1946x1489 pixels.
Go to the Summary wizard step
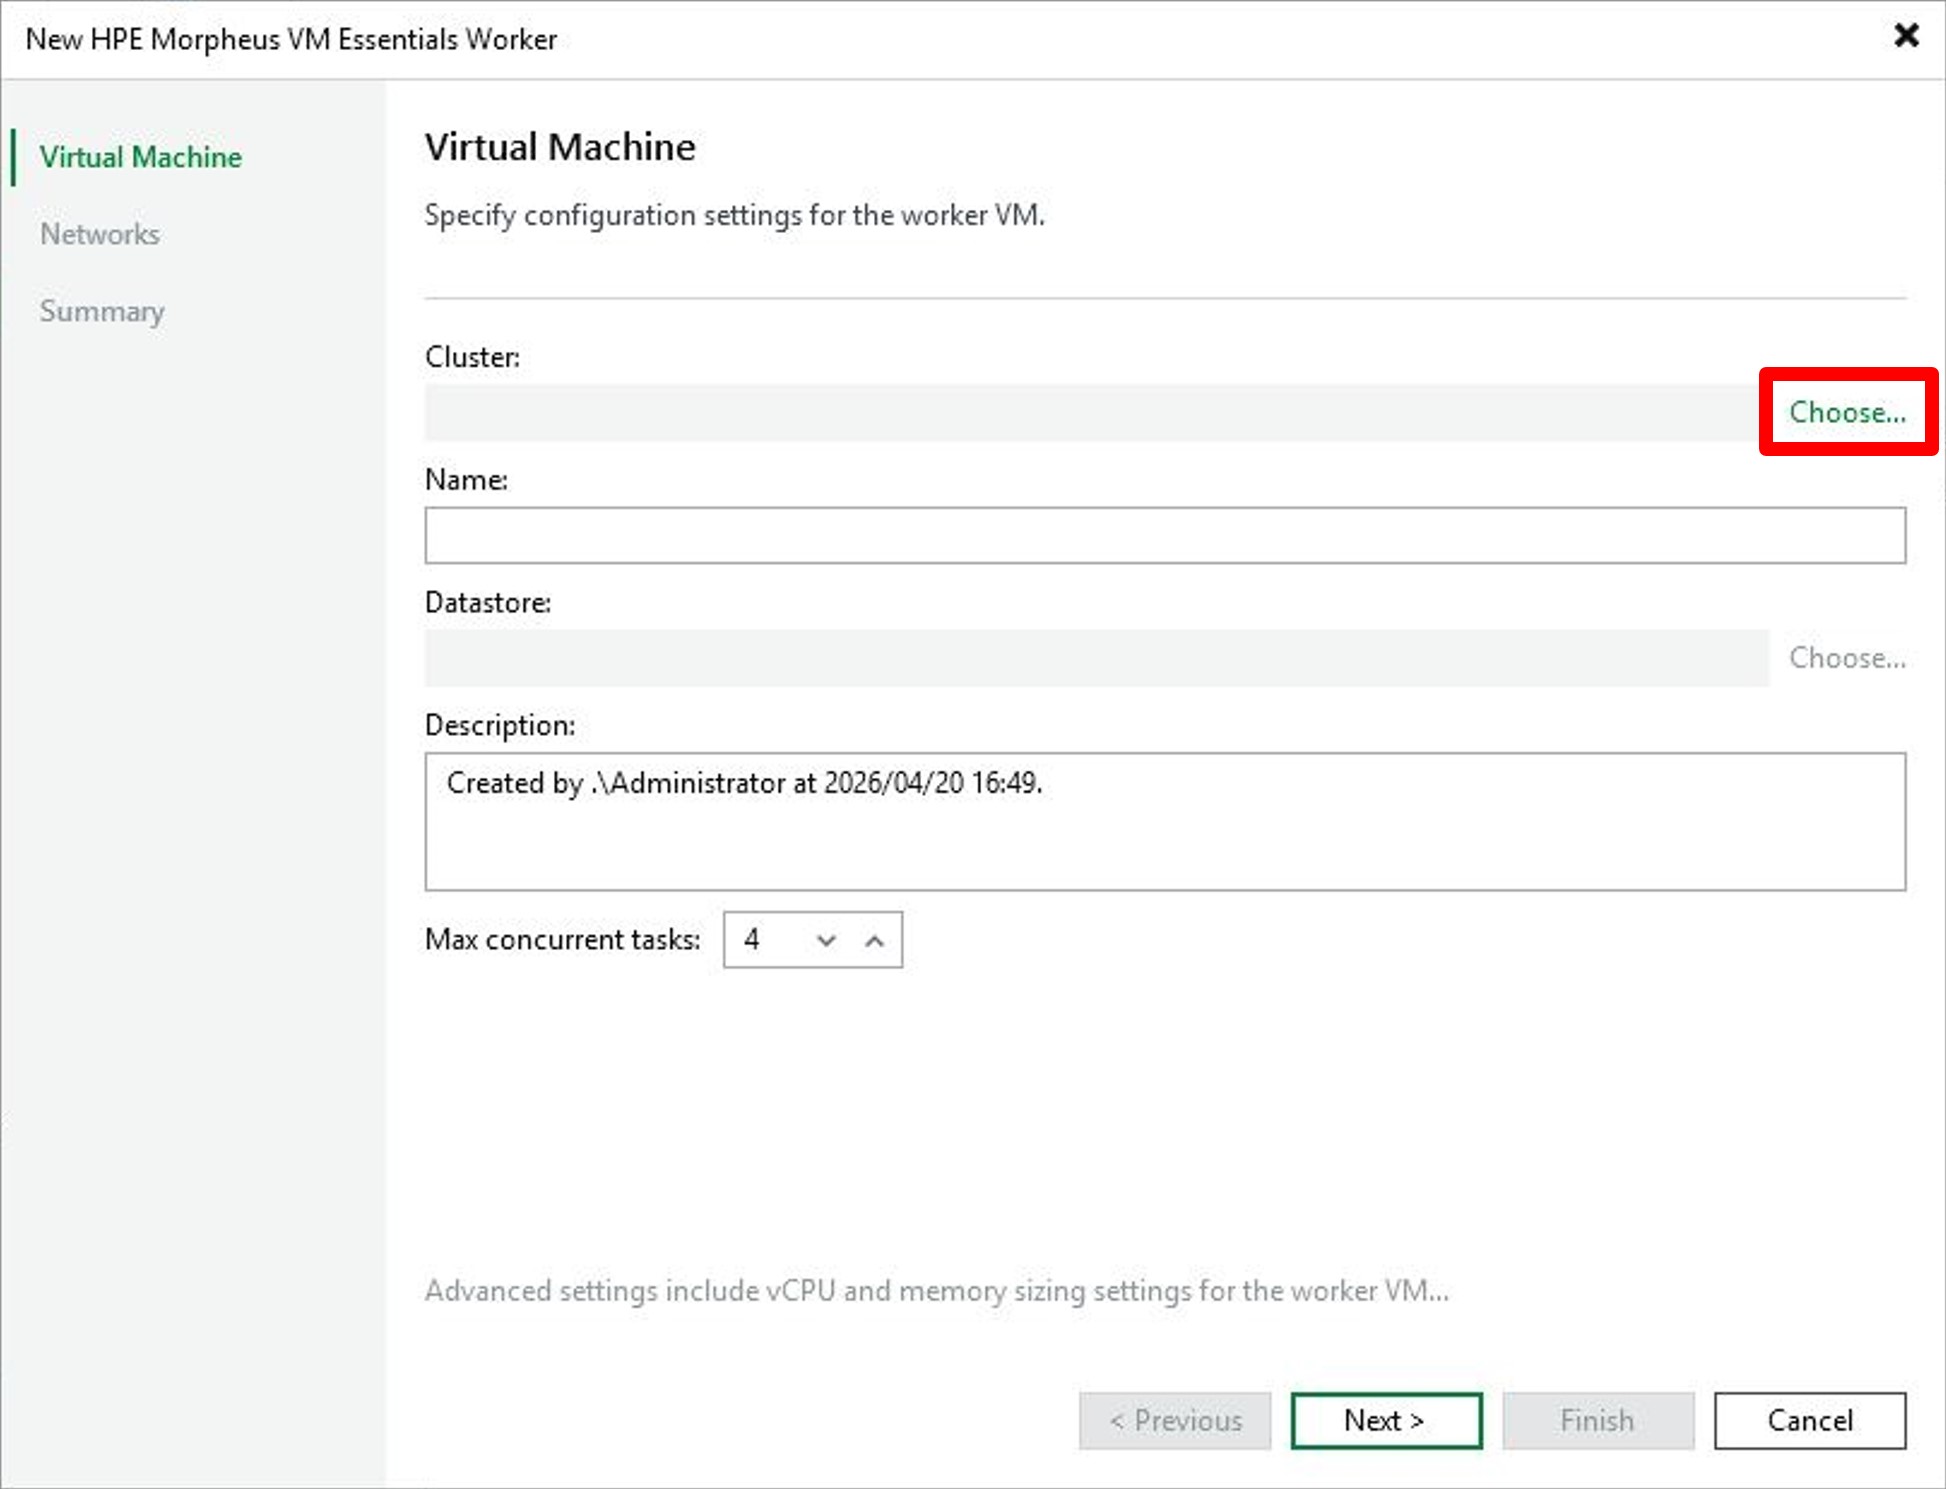(x=102, y=311)
